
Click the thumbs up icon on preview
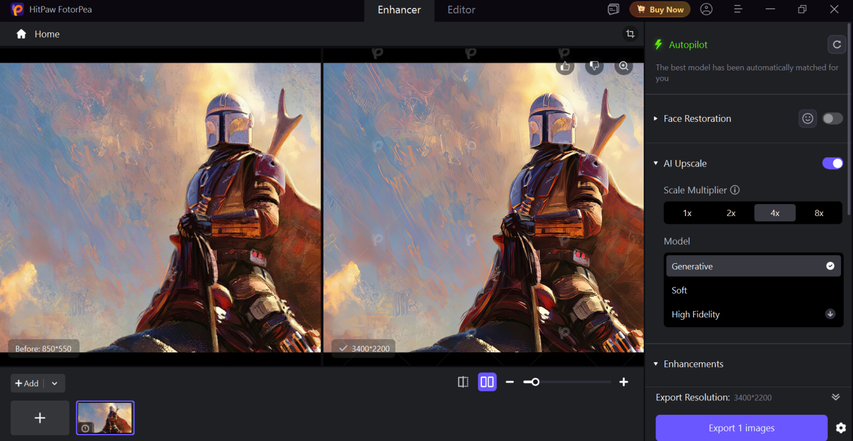(x=565, y=66)
